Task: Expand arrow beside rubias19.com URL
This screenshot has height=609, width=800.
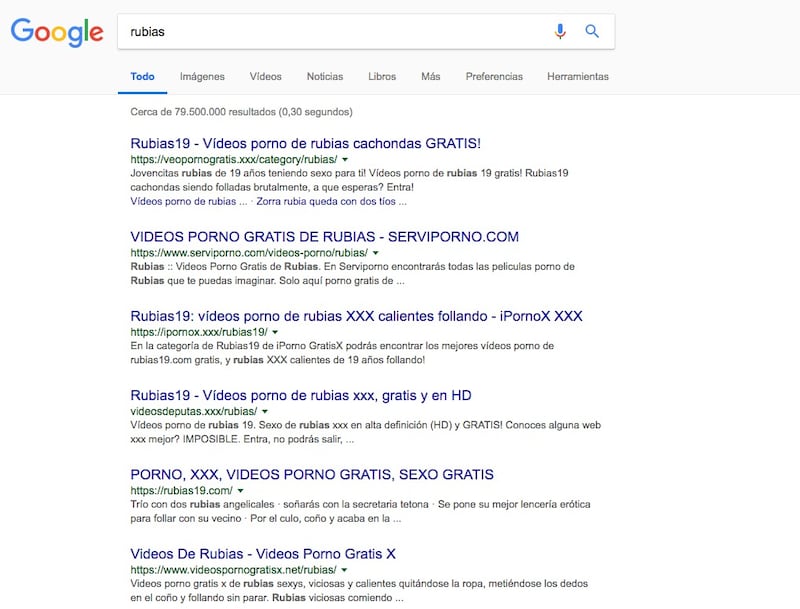Action: pyautogui.click(x=240, y=491)
